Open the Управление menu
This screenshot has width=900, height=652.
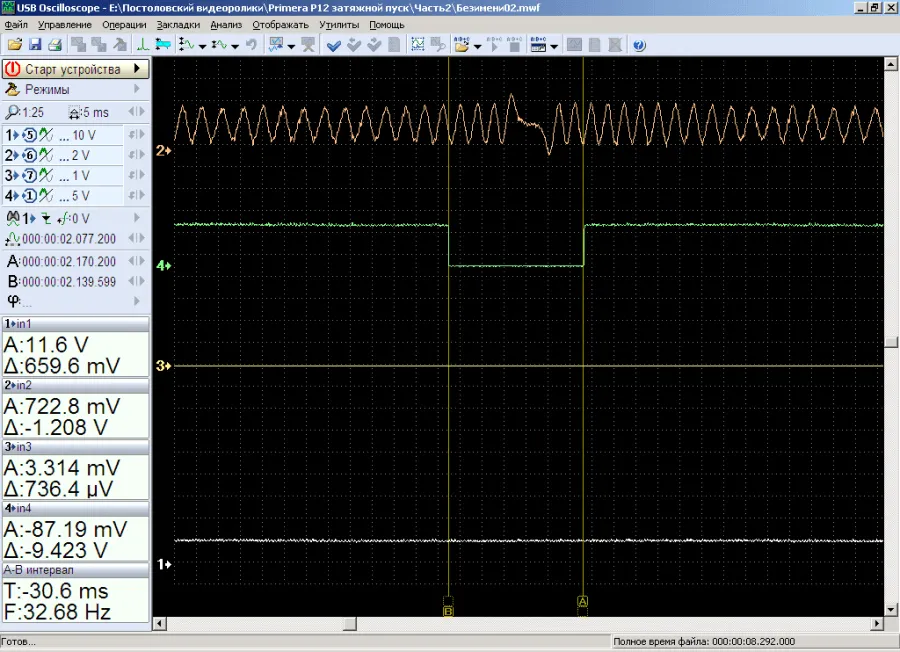[x=65, y=25]
